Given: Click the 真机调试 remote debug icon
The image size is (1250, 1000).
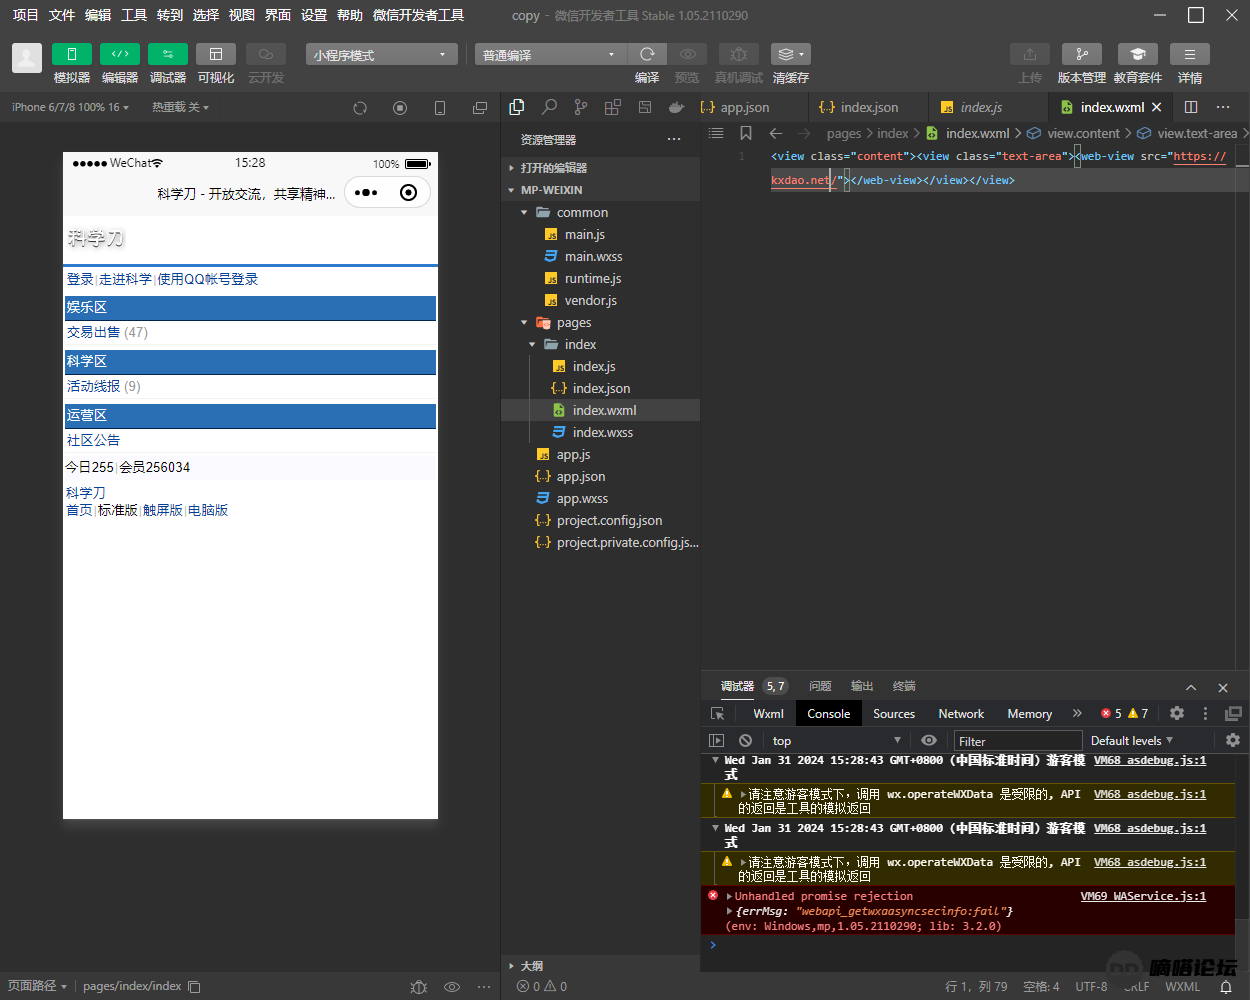Looking at the screenshot, I should [x=738, y=54].
